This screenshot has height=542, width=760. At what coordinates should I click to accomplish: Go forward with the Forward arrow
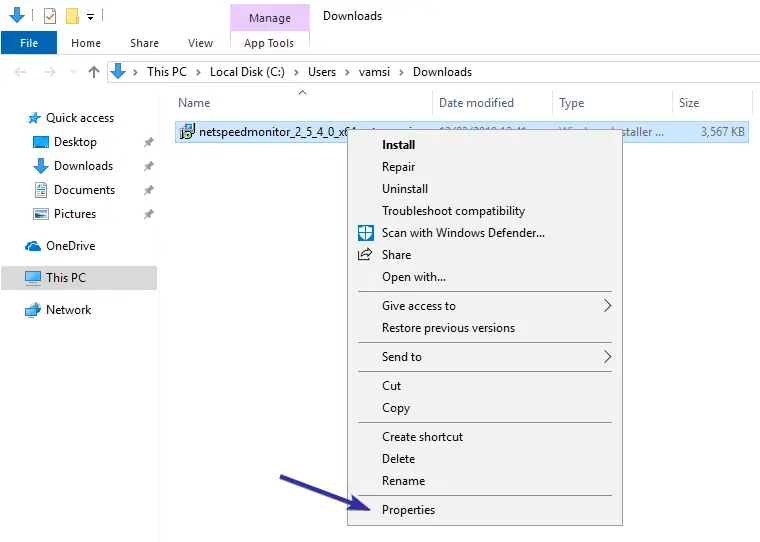(x=49, y=72)
